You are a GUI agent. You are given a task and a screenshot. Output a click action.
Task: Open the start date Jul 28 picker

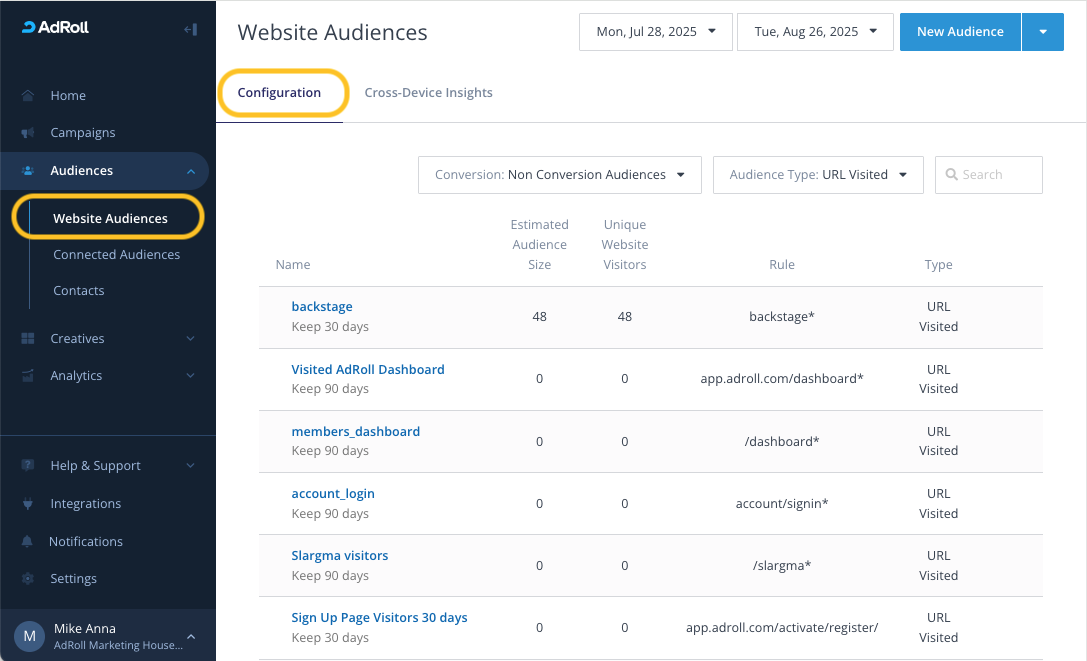[655, 32]
